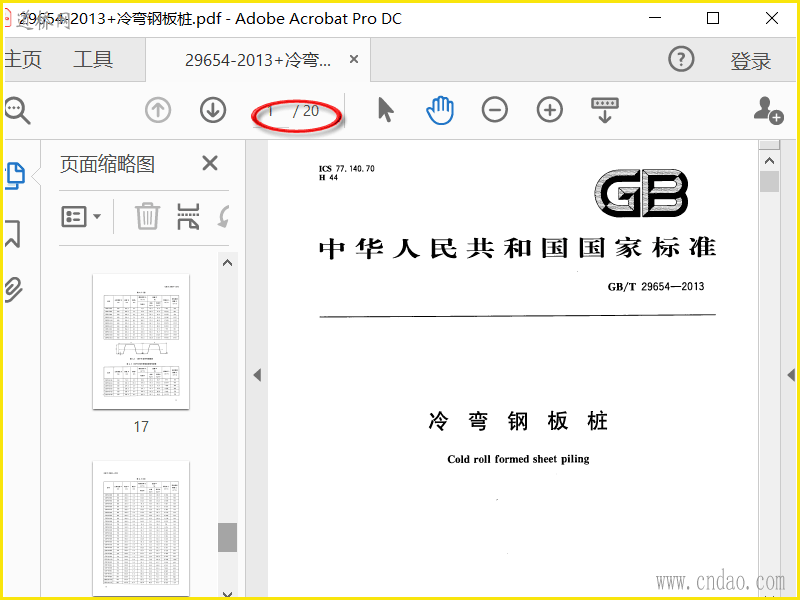Click the print pages icon in thumbnails
This screenshot has height=600, width=800.
point(188,216)
